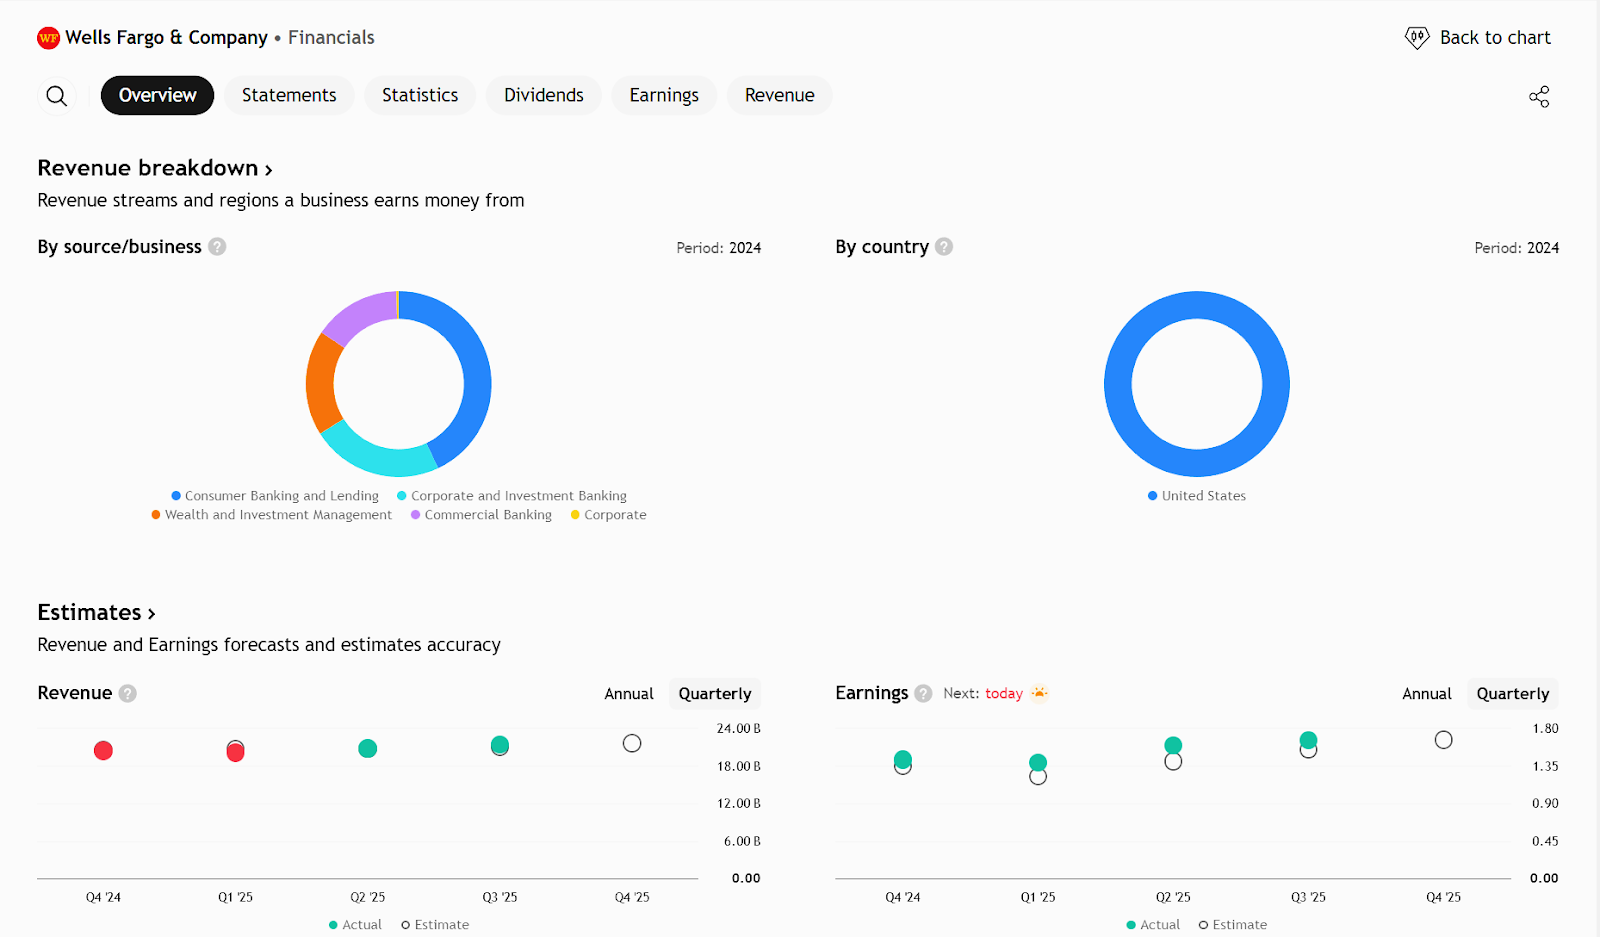The width and height of the screenshot is (1600, 937).
Task: Click the Q4 '25 revenue estimate marker
Action: [632, 743]
